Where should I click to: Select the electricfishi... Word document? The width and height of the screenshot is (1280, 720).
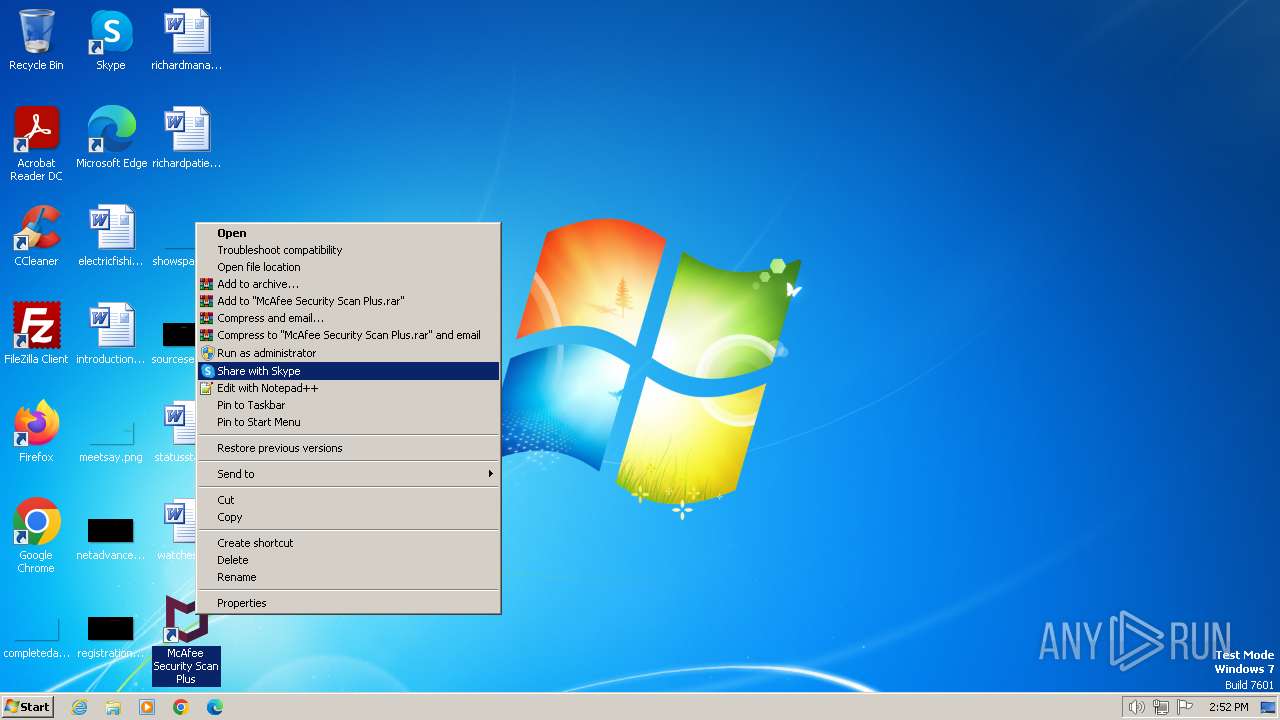(111, 236)
